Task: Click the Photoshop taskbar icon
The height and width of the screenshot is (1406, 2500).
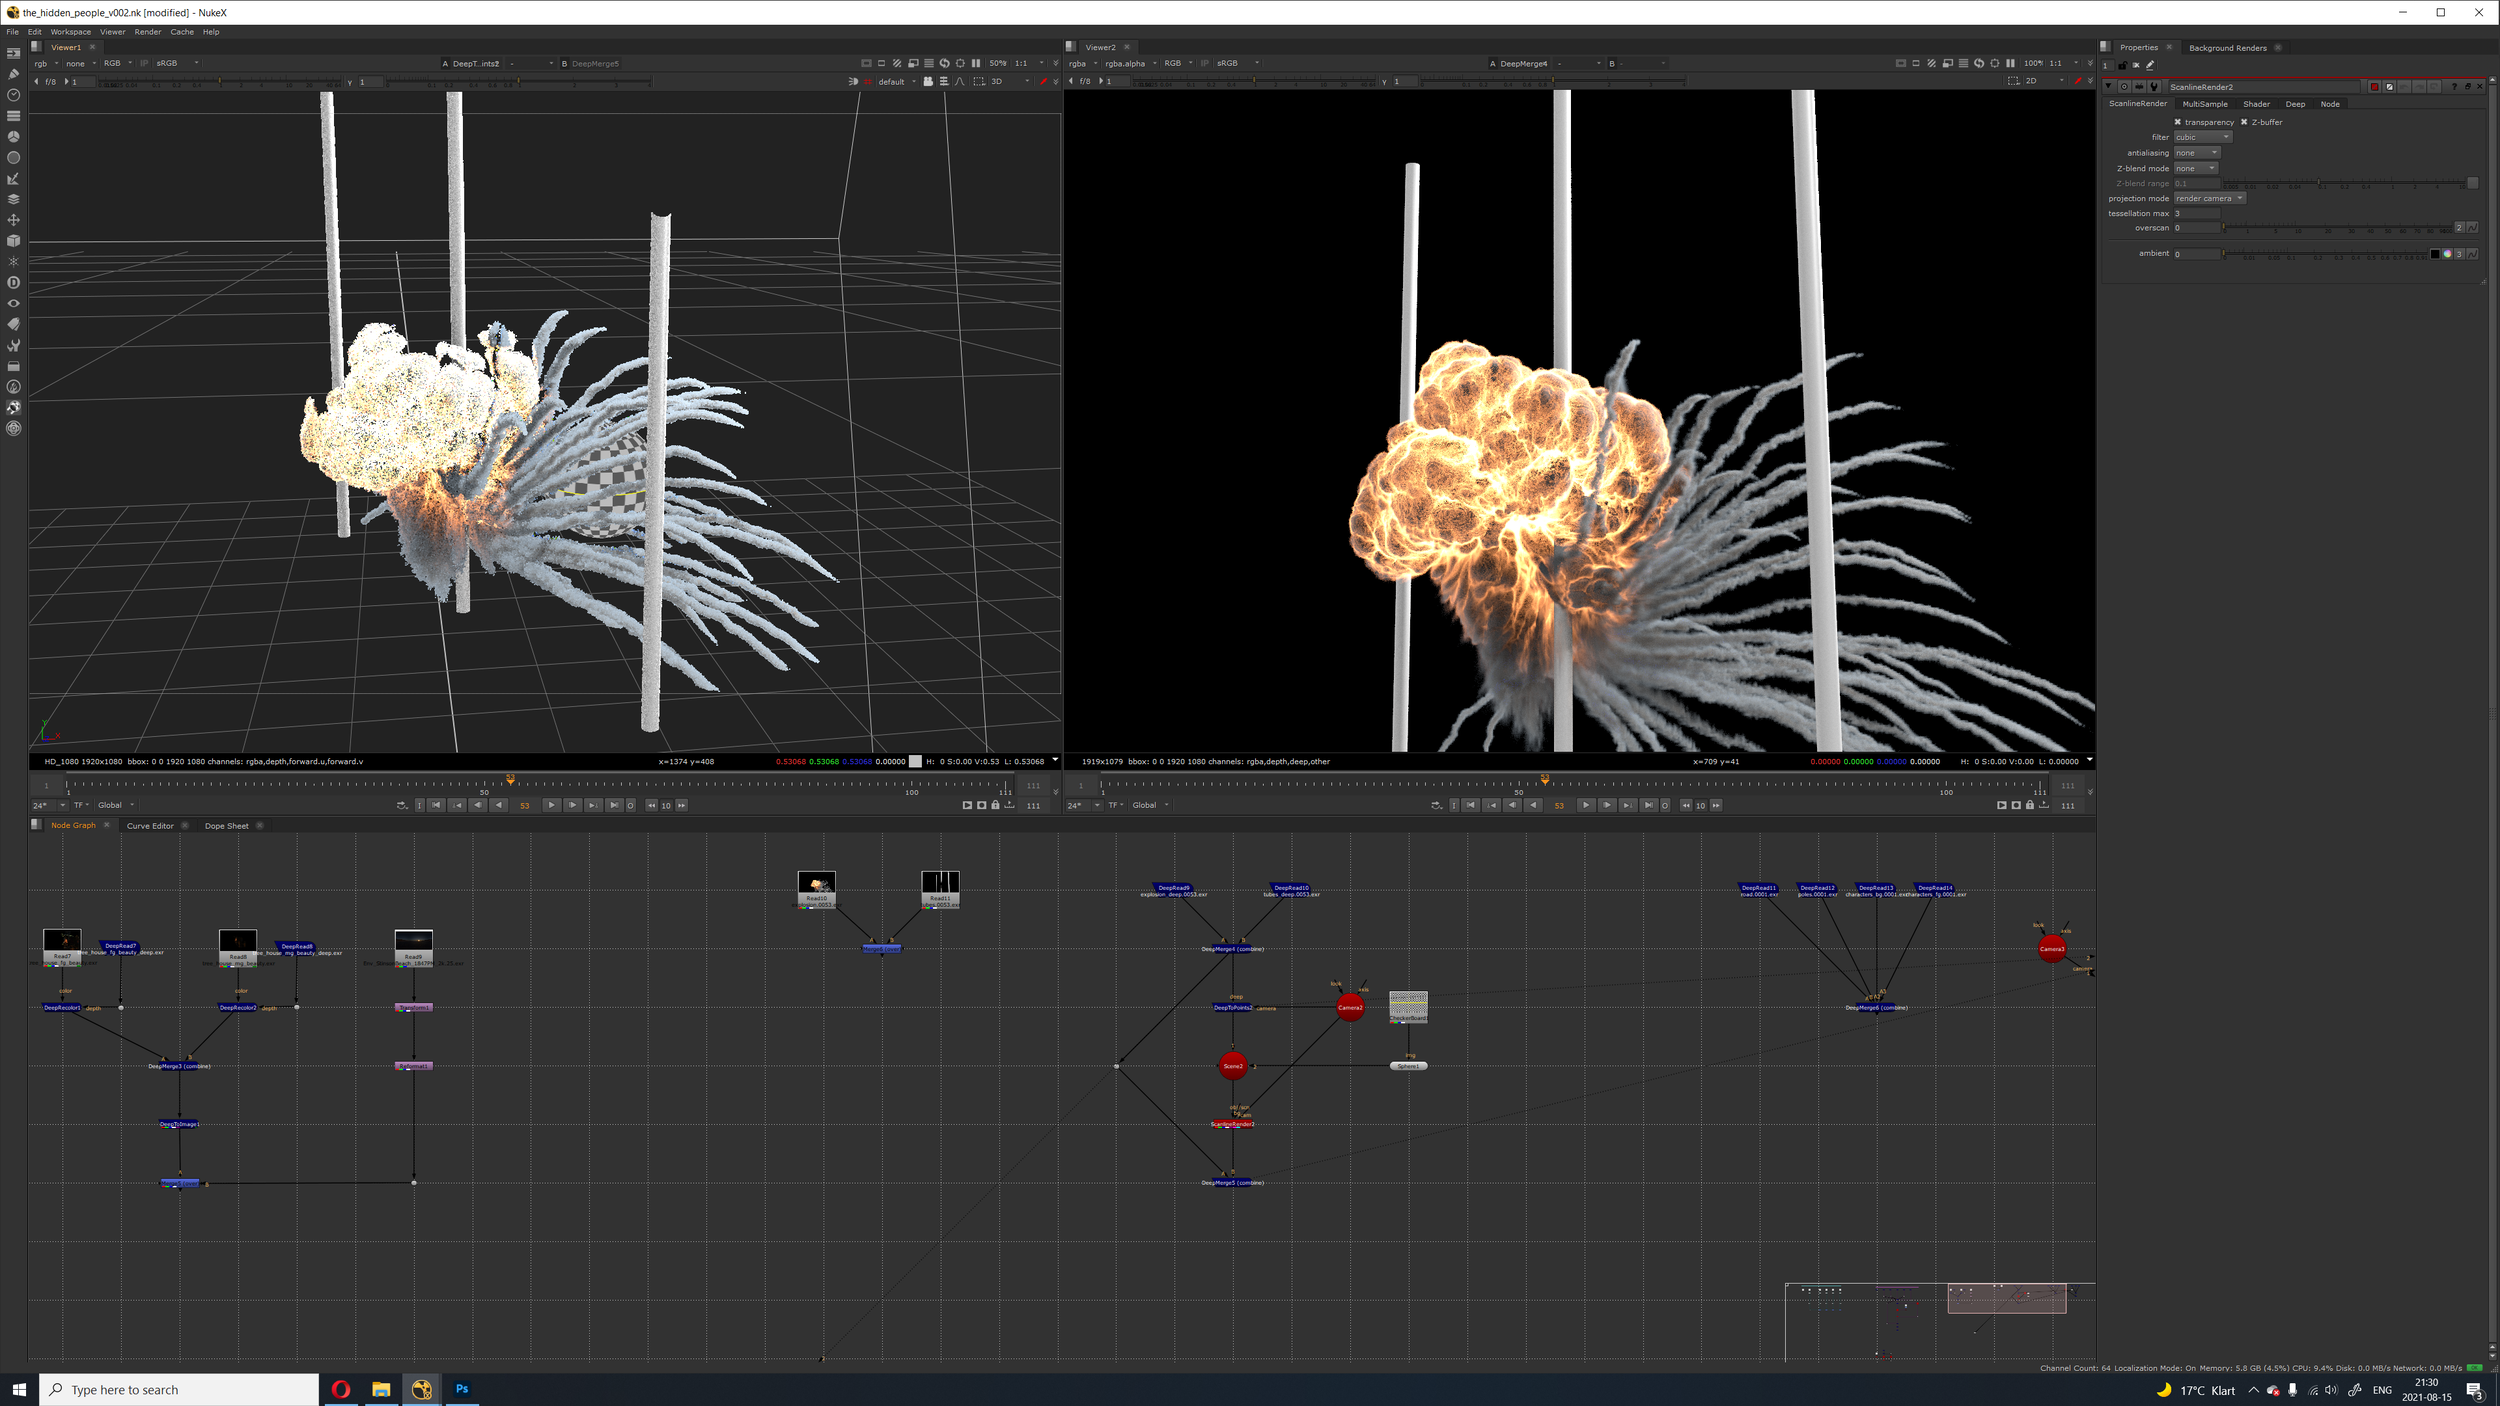Action: click(x=462, y=1389)
